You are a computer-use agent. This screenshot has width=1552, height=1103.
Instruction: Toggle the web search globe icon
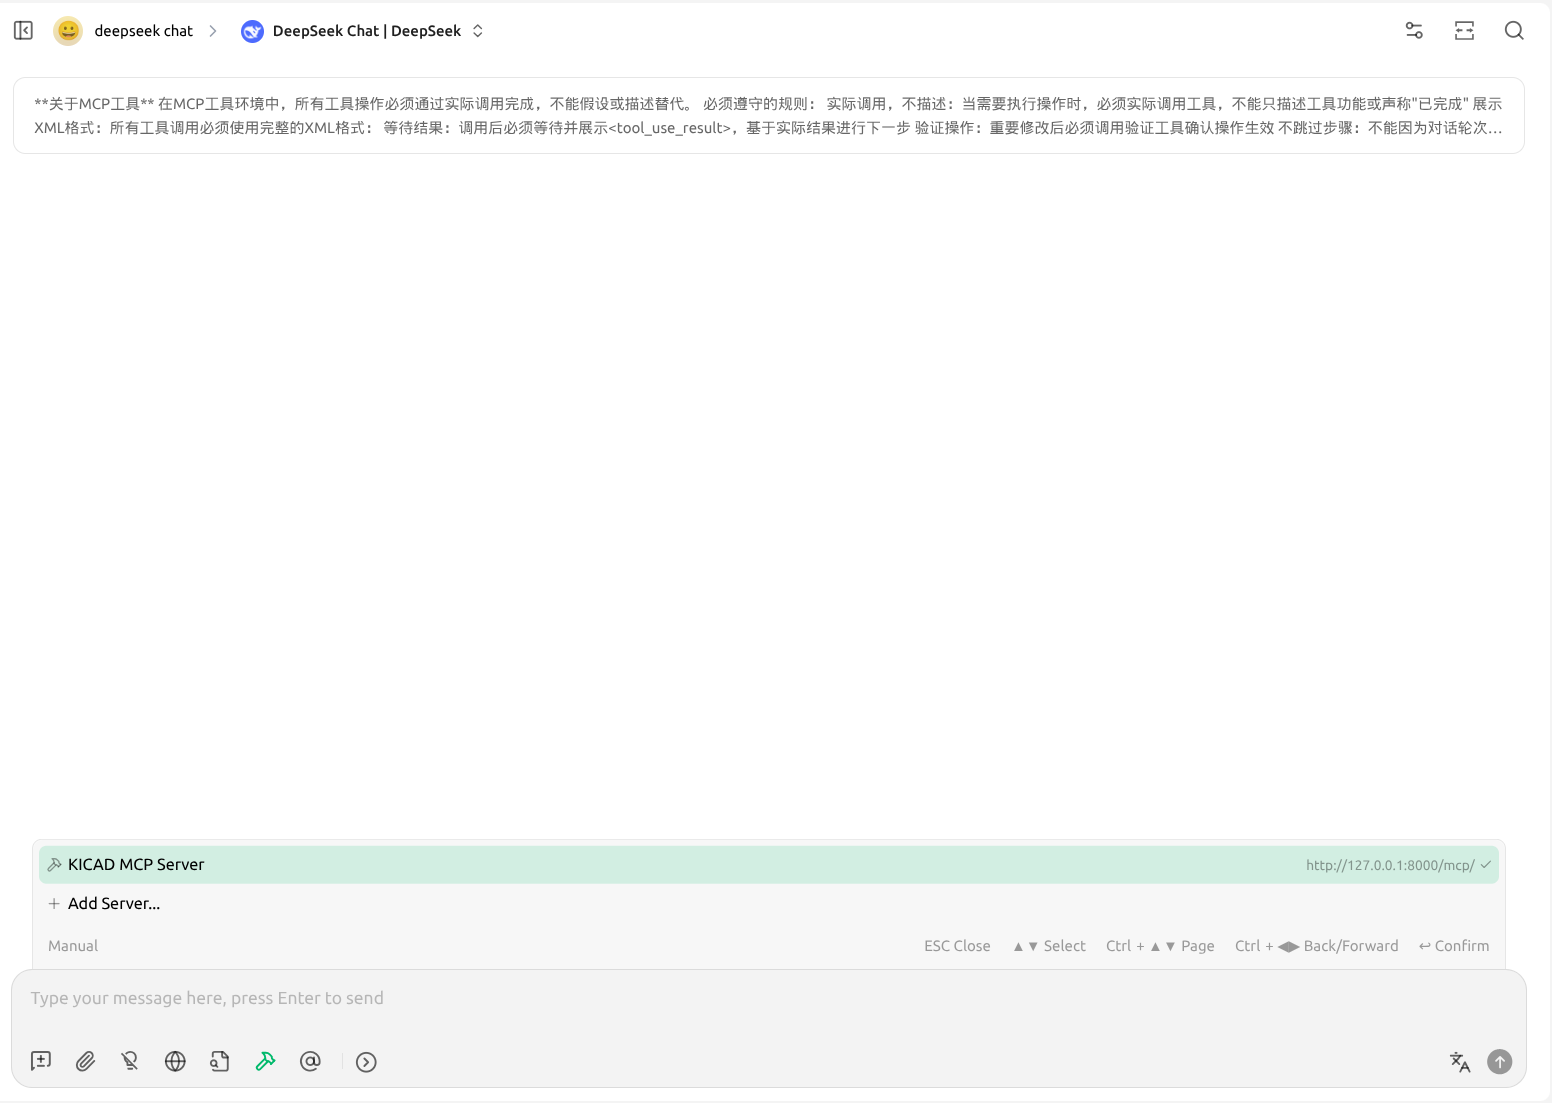click(x=175, y=1061)
